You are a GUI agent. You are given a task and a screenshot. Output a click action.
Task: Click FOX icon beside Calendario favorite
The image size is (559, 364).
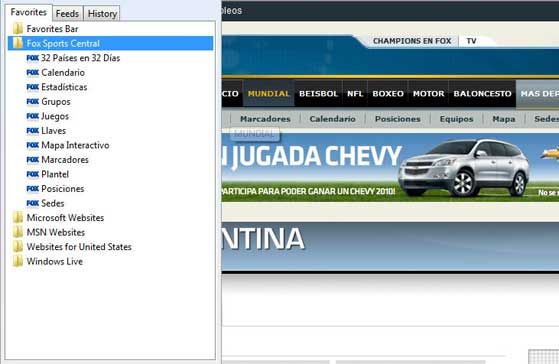click(x=32, y=73)
